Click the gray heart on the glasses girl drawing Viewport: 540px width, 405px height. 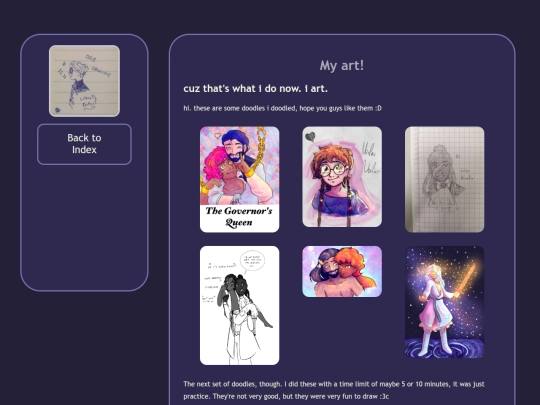click(x=310, y=137)
